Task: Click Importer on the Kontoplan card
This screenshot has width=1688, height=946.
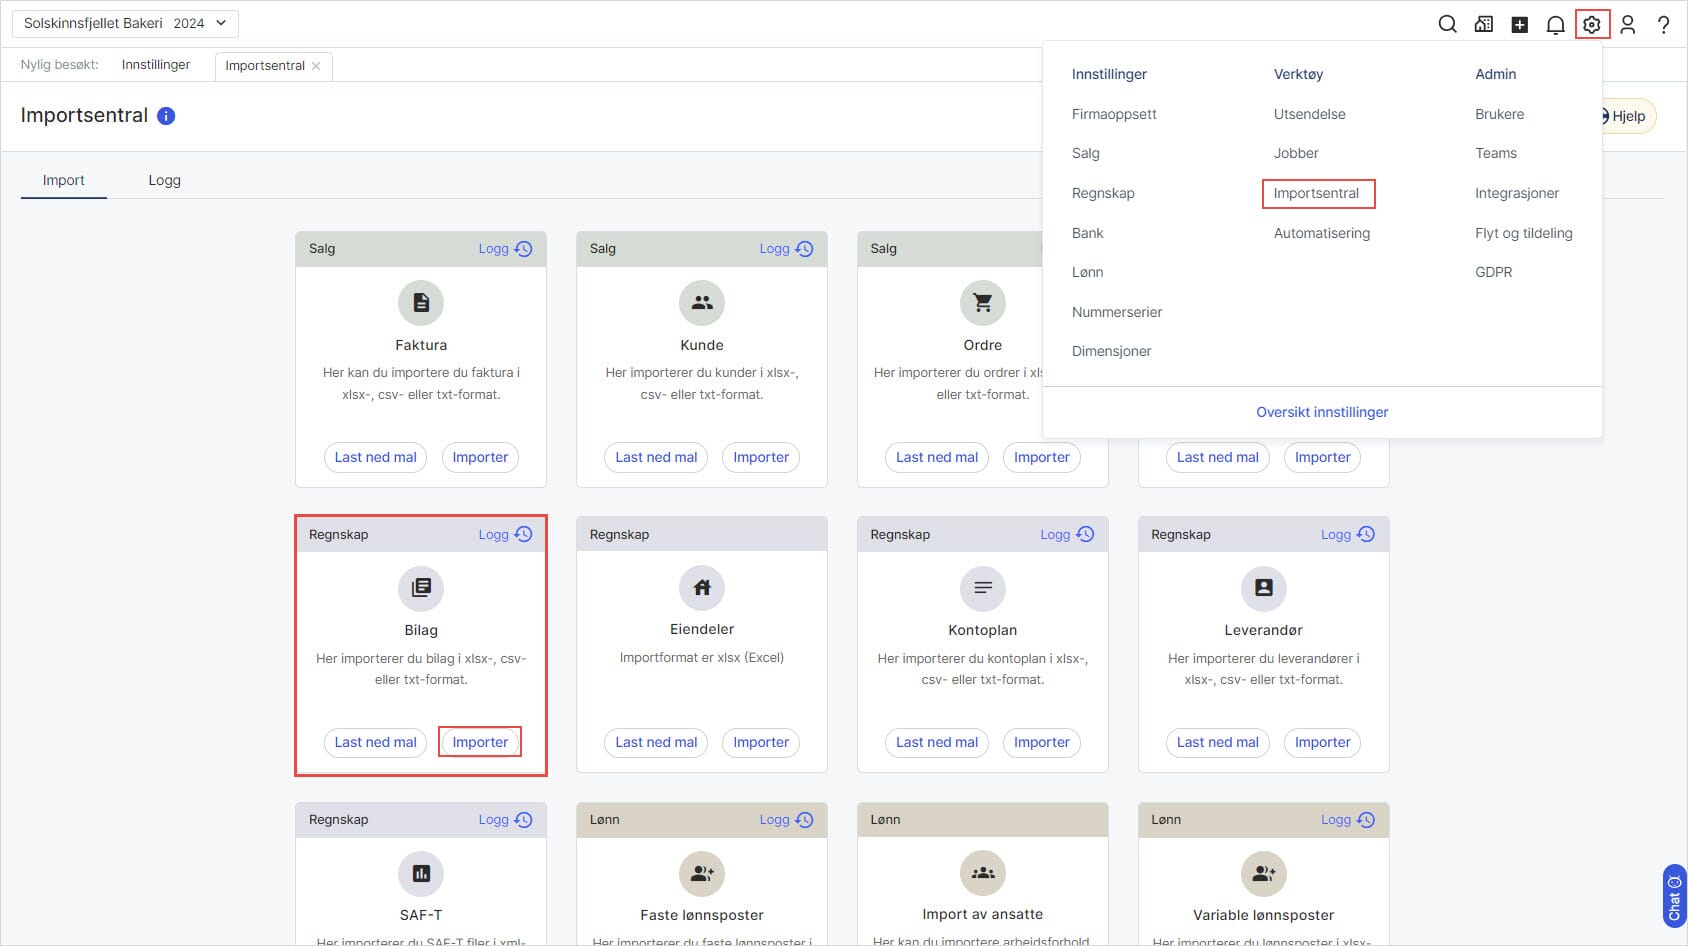Action: click(1041, 742)
